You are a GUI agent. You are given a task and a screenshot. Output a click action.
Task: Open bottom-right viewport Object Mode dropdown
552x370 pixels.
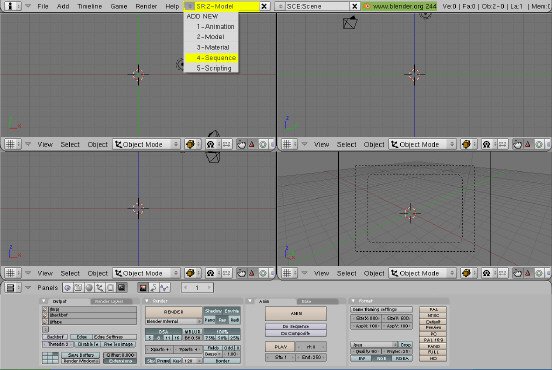(x=422, y=273)
